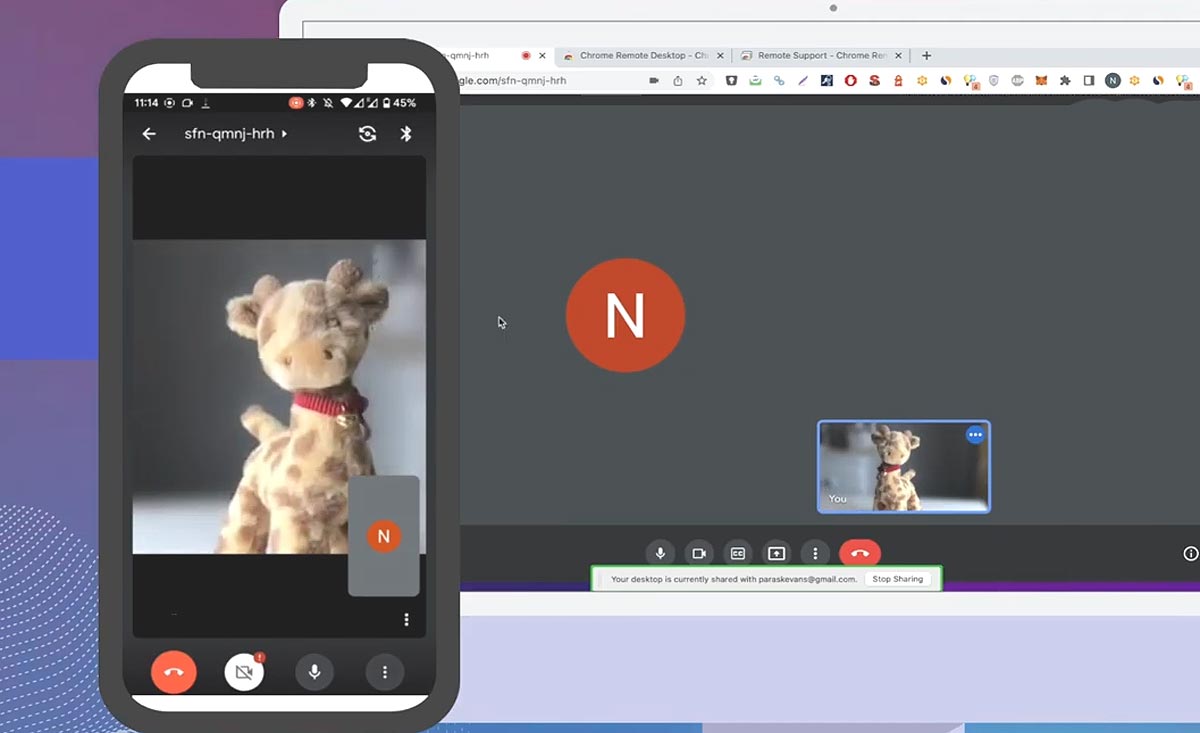
Task: Click the large N participant avatar
Action: click(625, 315)
